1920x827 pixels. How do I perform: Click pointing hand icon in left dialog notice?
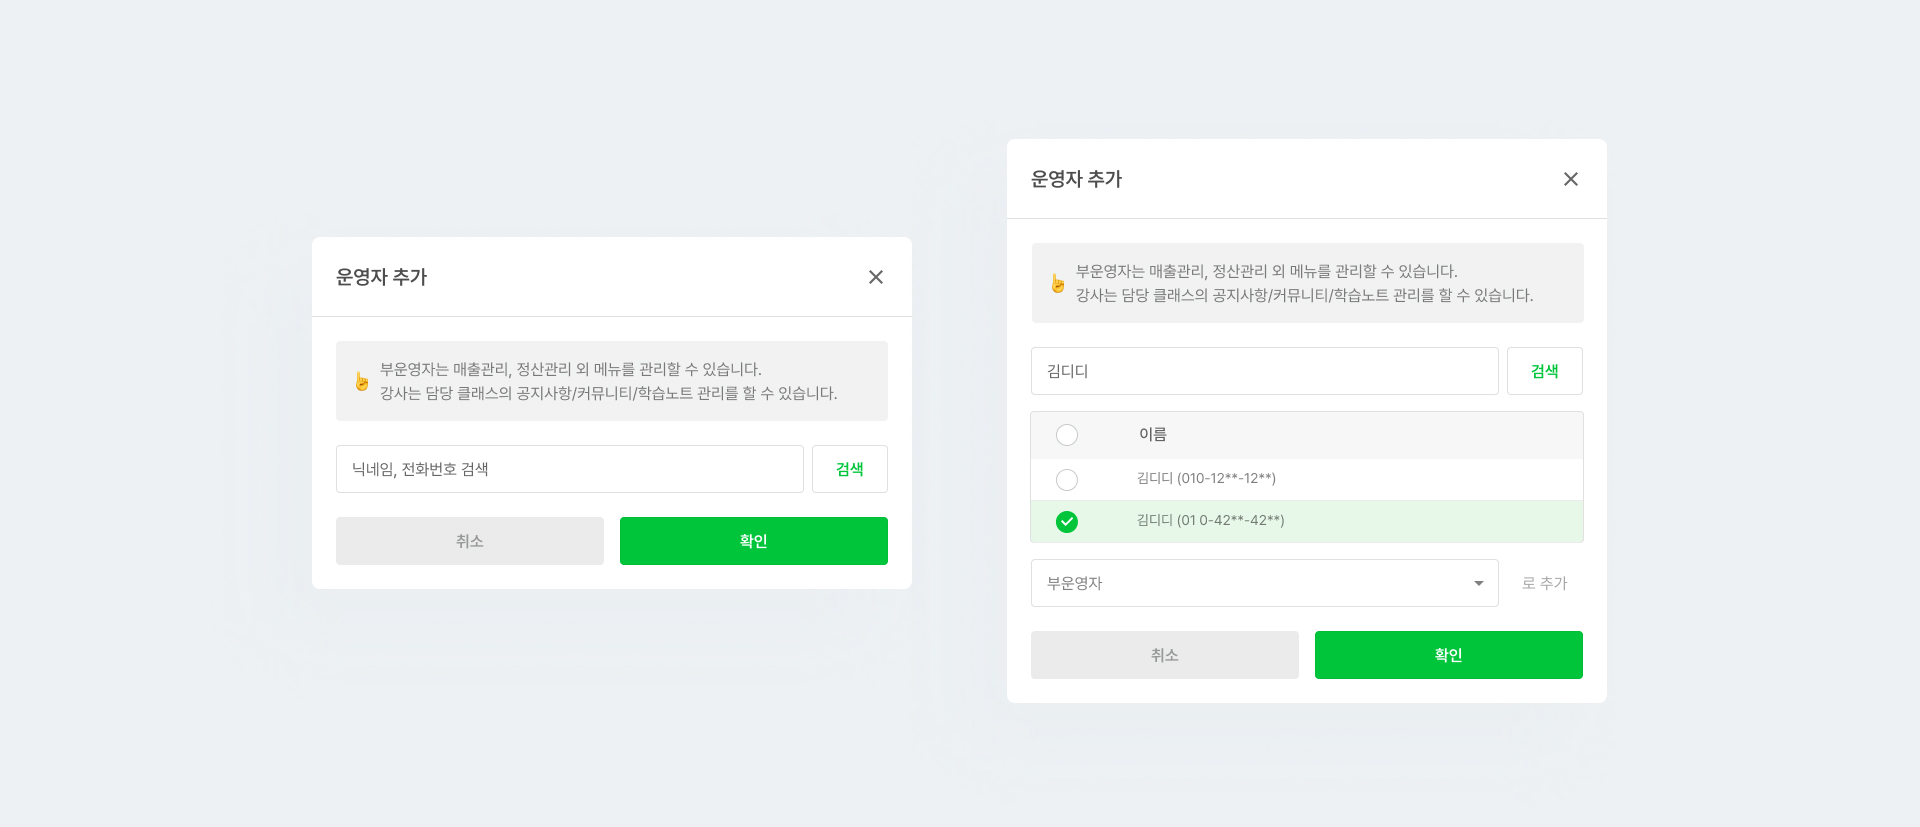tap(361, 382)
